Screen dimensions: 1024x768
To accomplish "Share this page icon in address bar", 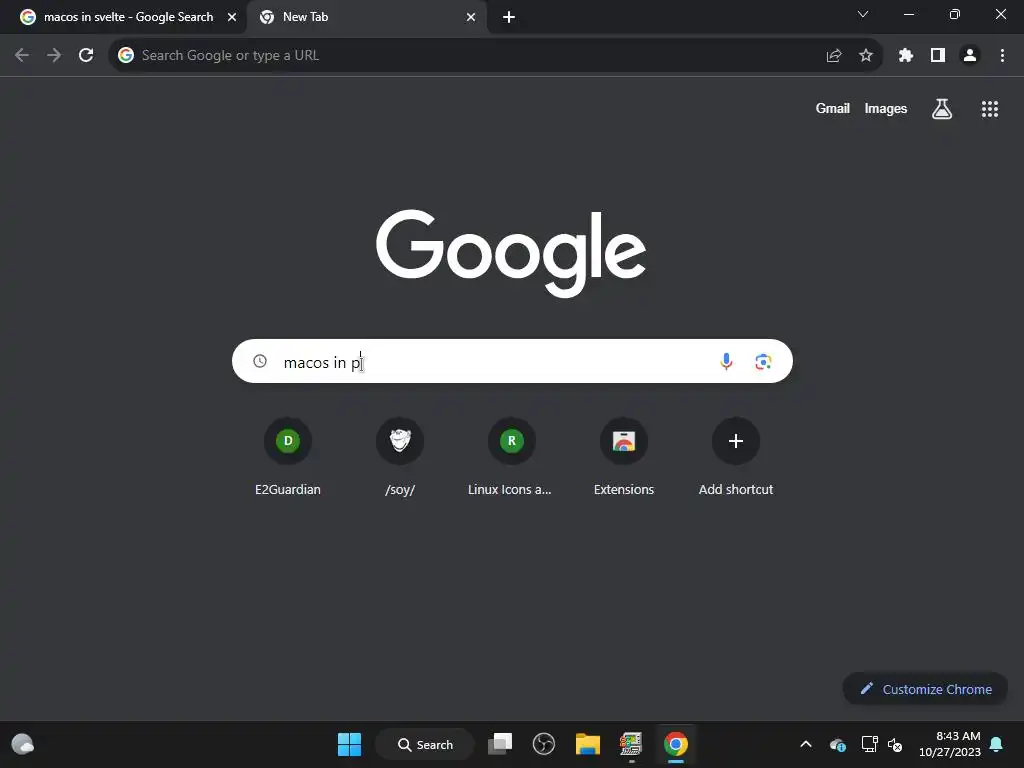I will click(833, 56).
